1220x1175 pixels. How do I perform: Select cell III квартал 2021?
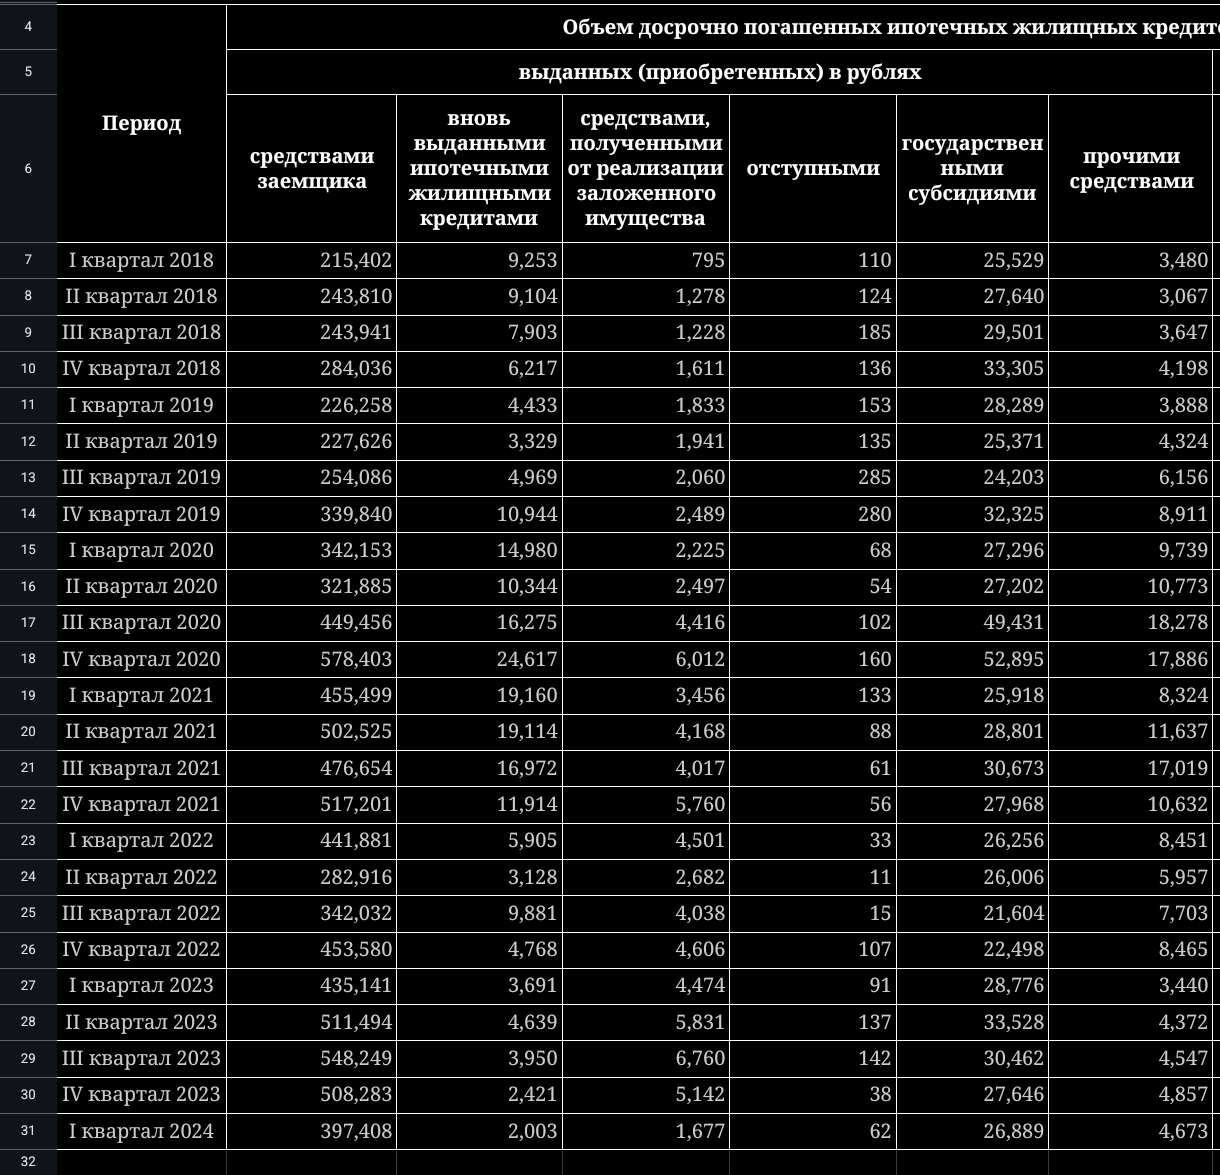click(x=142, y=768)
